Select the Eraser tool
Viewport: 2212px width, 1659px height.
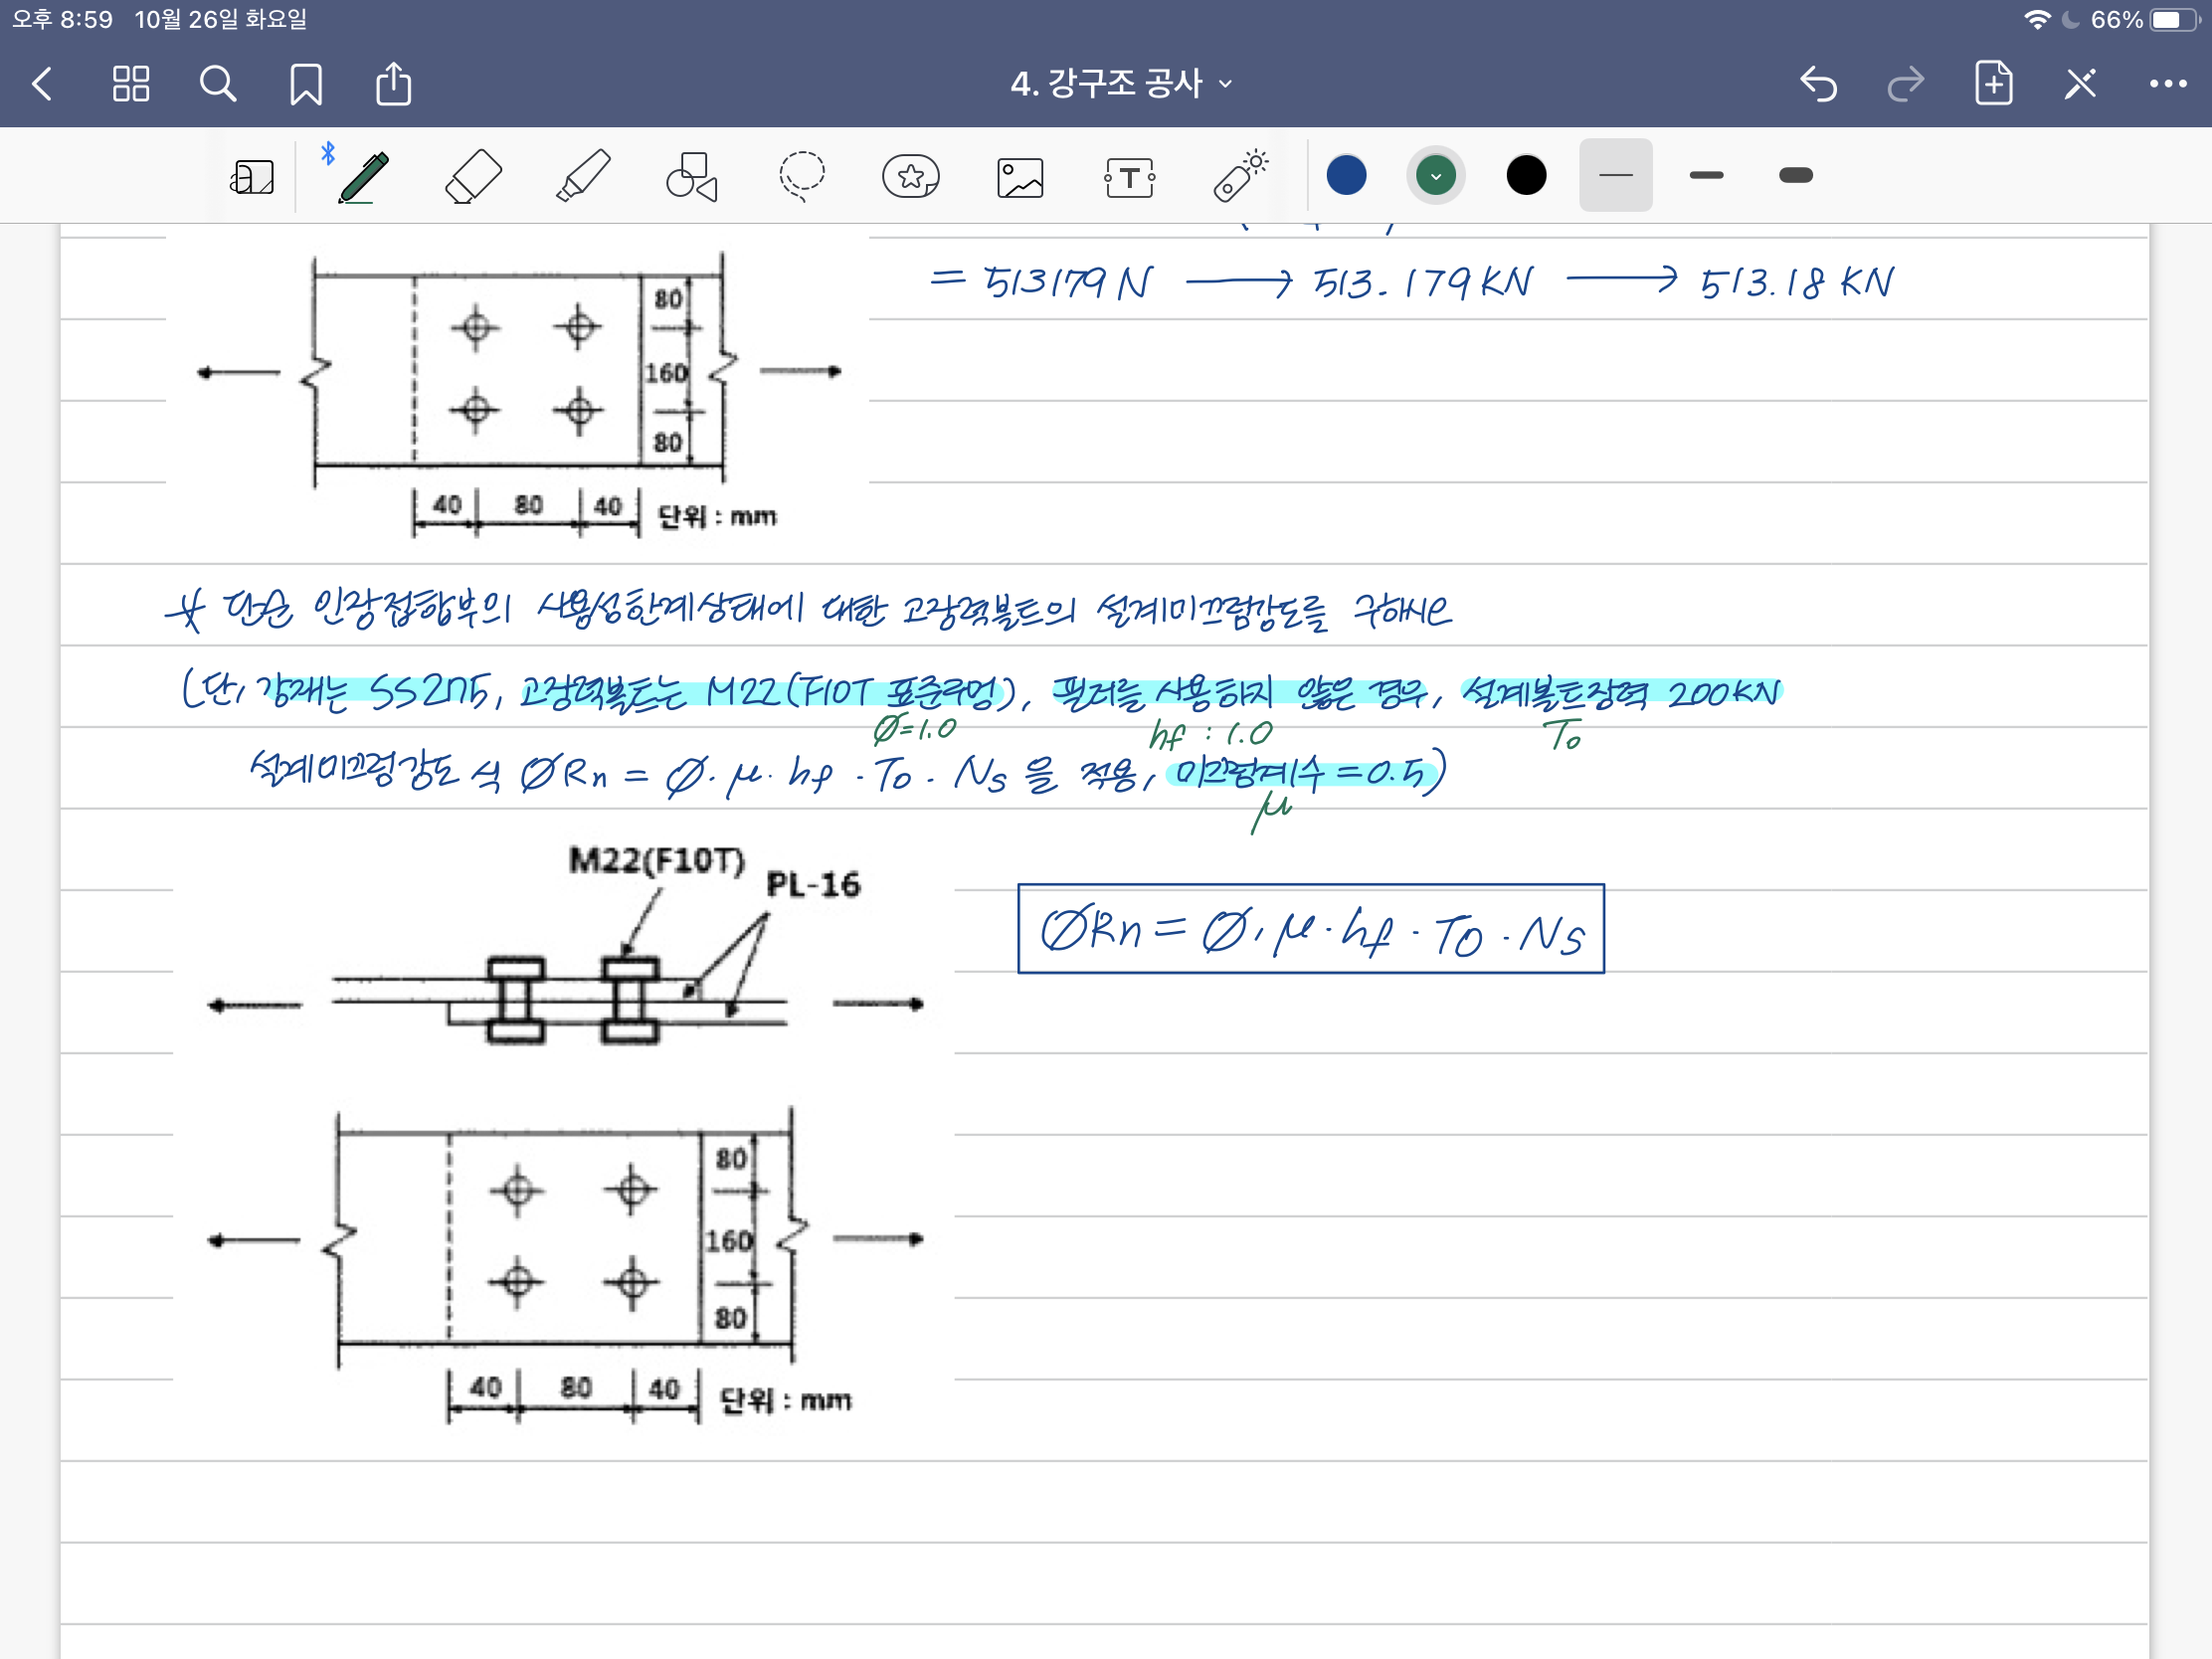(473, 177)
